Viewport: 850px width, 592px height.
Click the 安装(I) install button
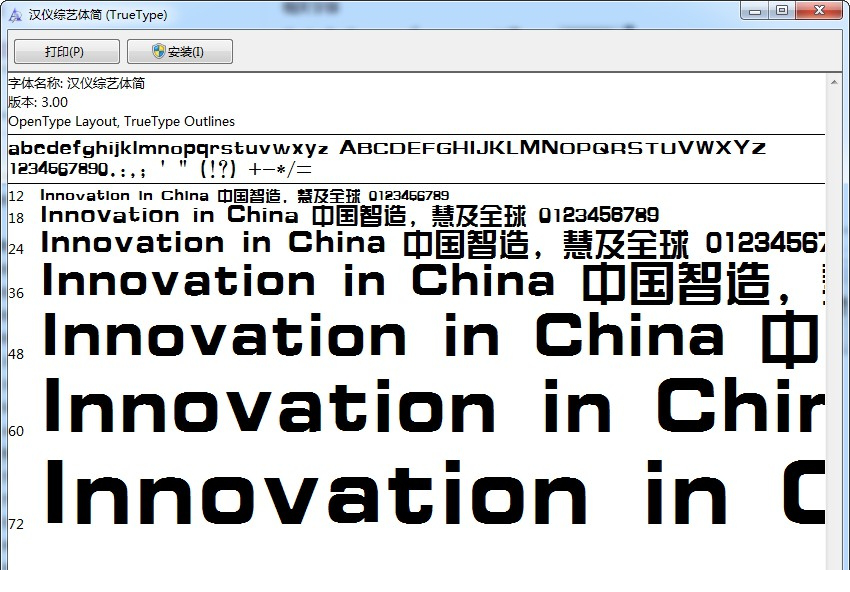(180, 52)
